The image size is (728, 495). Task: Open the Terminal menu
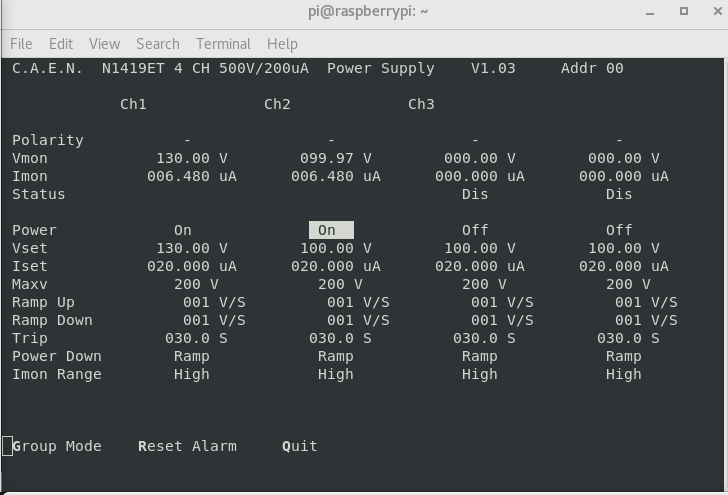click(223, 44)
